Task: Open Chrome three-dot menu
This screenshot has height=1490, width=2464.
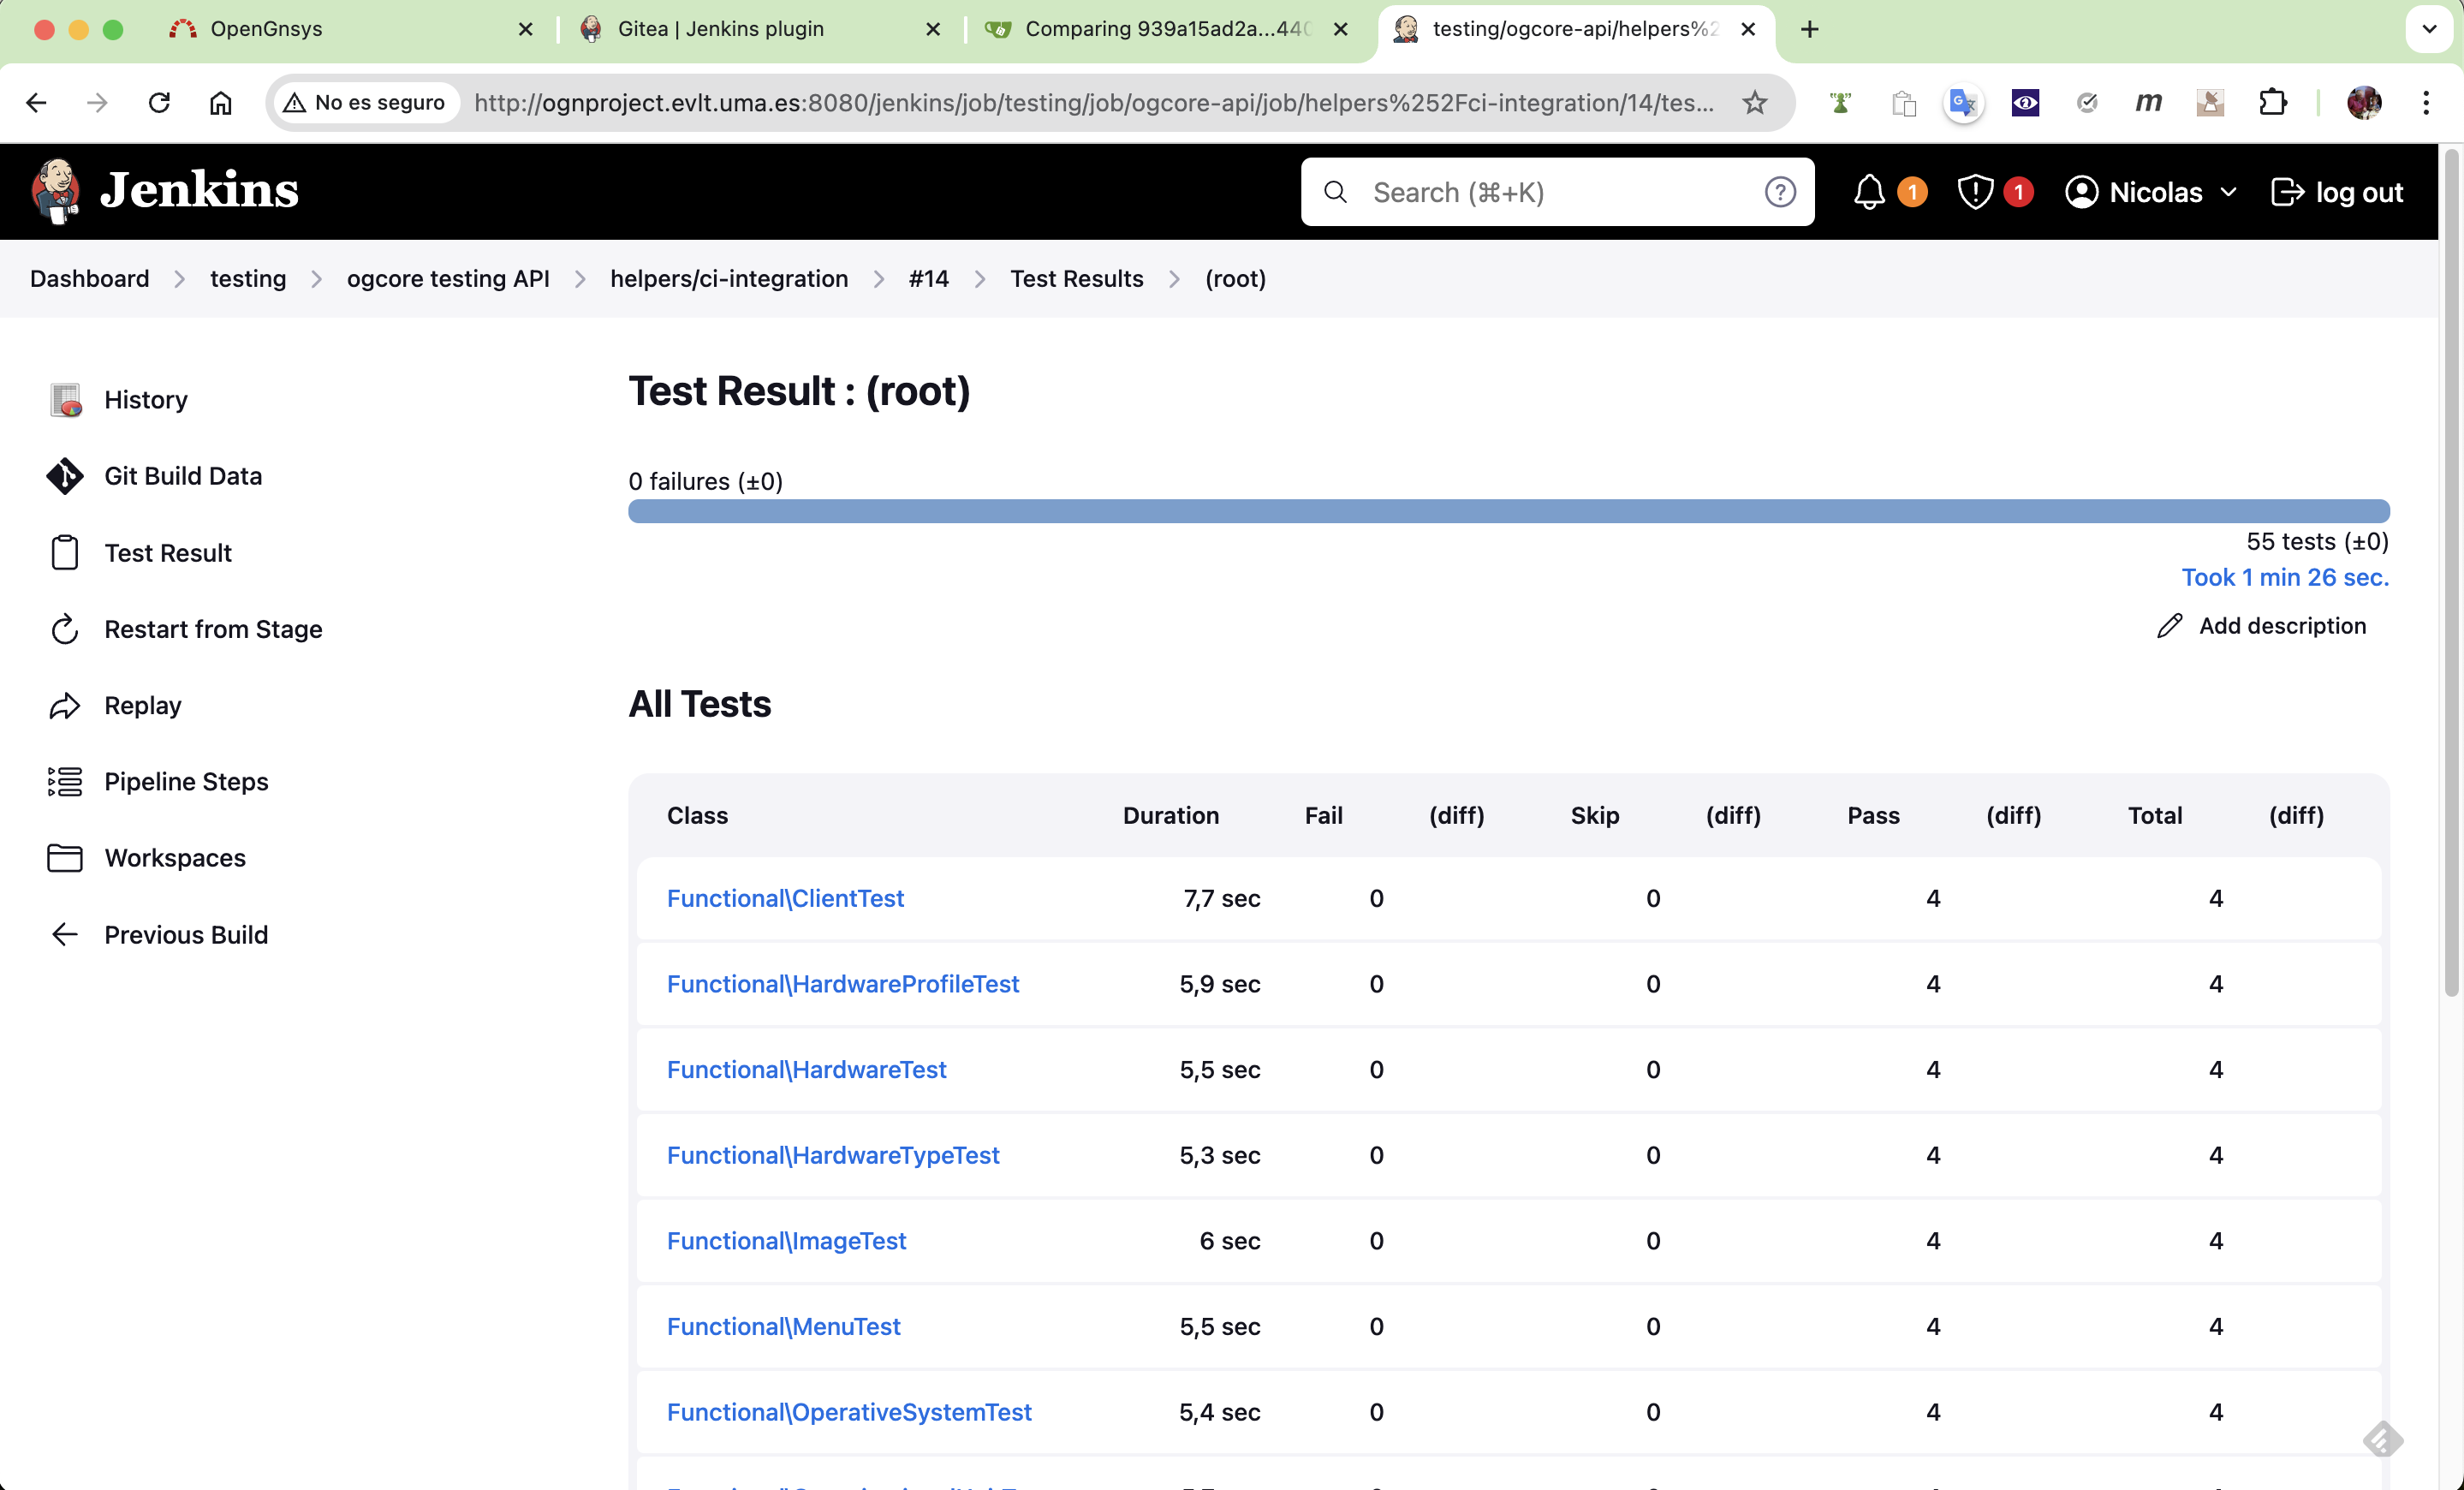Action: [2426, 102]
